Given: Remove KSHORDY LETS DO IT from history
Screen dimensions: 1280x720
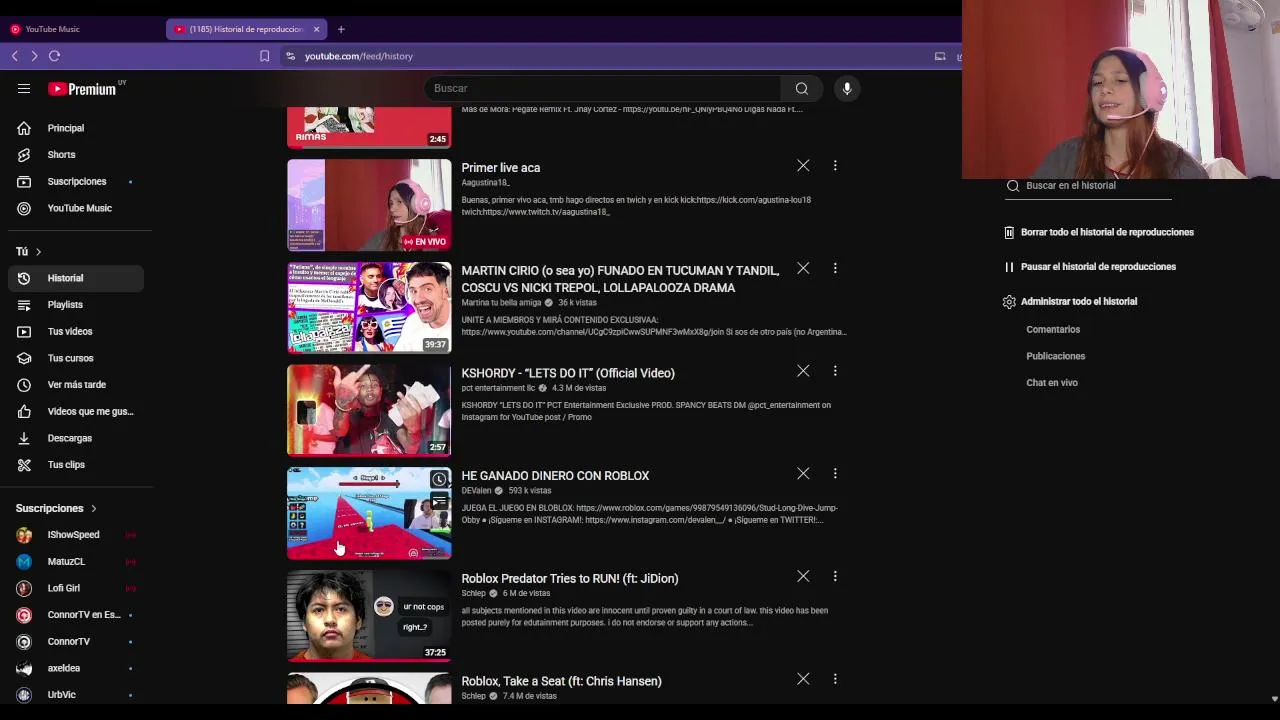Looking at the screenshot, I should [803, 371].
